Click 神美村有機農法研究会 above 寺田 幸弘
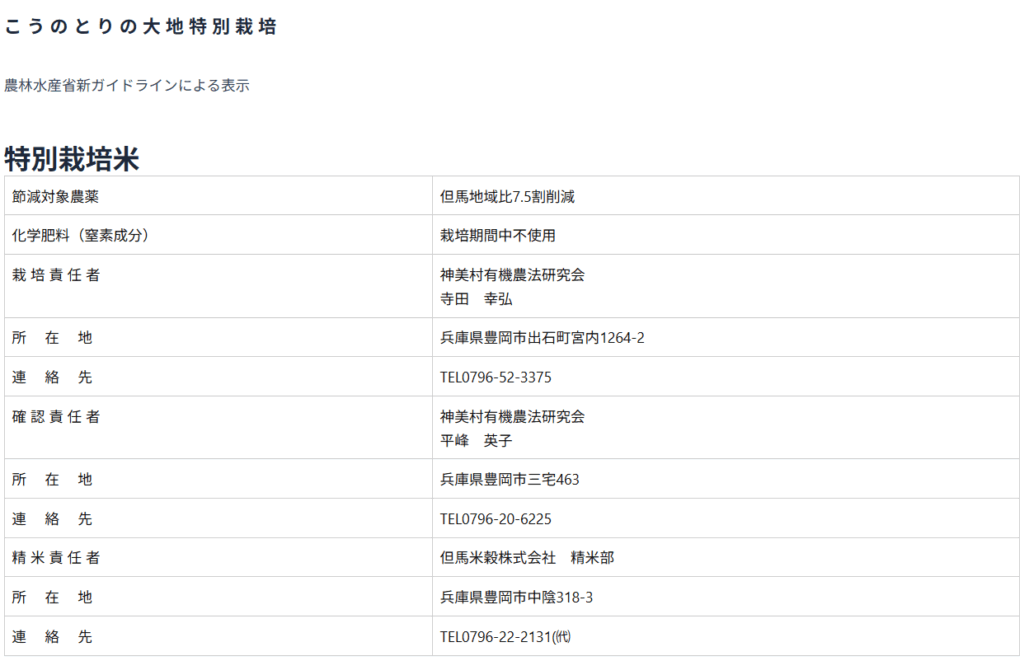This screenshot has width=1024, height=661. pyautogui.click(x=512, y=275)
